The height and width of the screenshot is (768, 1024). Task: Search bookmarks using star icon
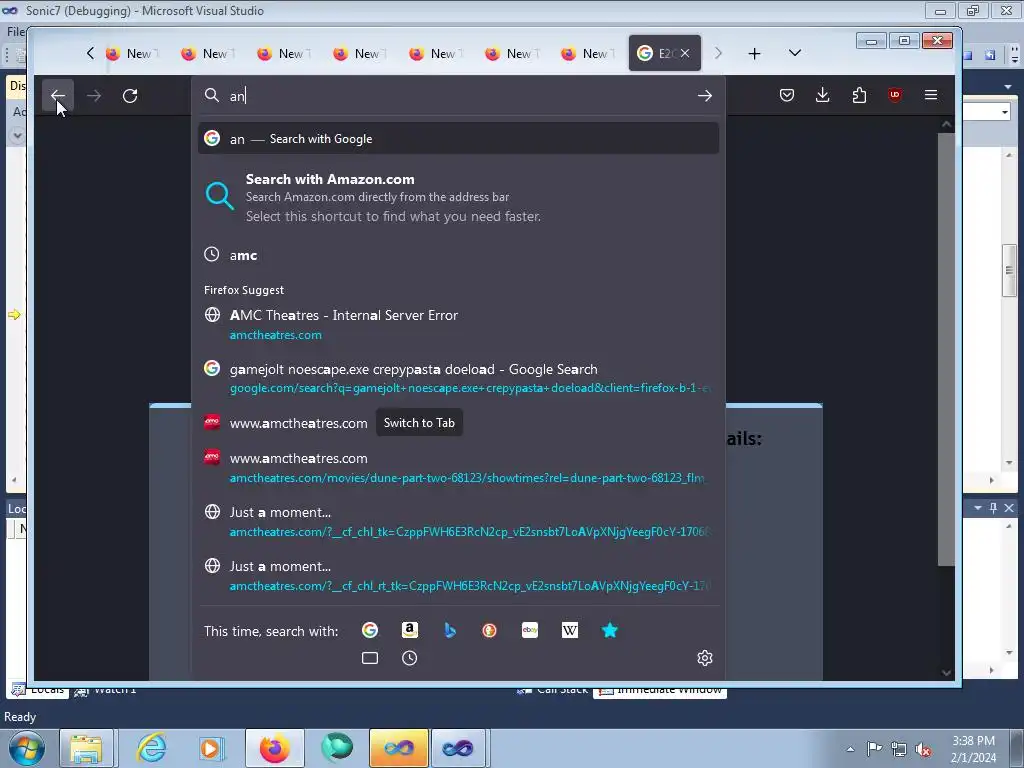pos(609,630)
